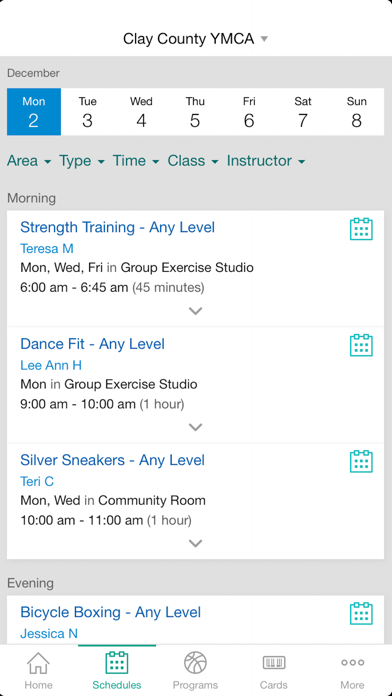392x696 pixels.
Task: Open Silver Sneakers - Any Level class
Action: pyautogui.click(x=112, y=460)
